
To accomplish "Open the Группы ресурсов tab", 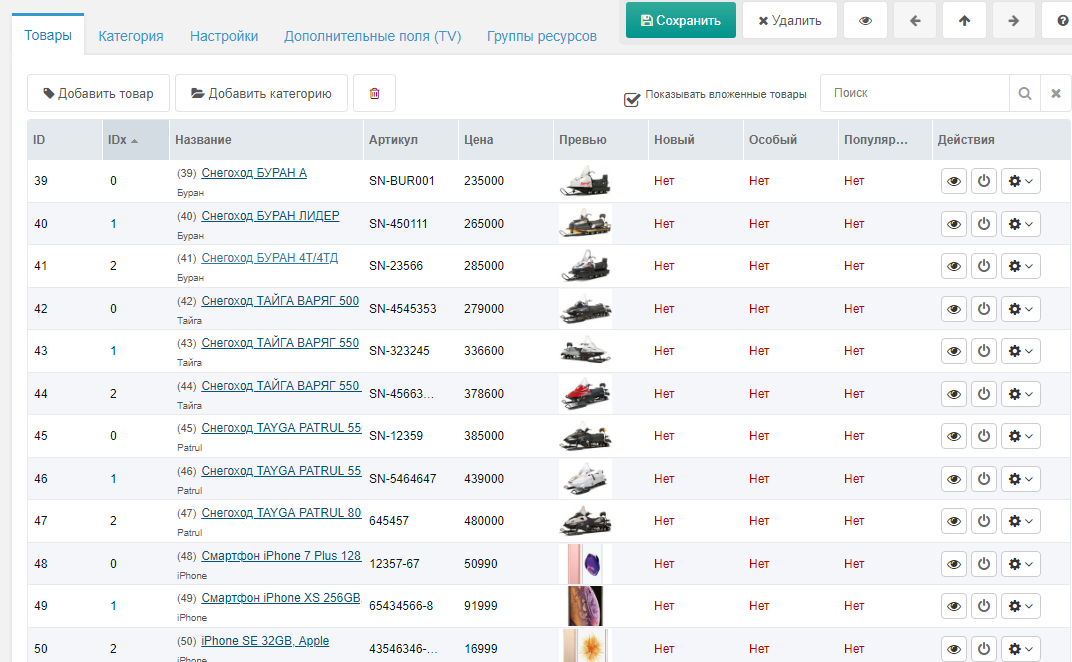I will coord(541,36).
